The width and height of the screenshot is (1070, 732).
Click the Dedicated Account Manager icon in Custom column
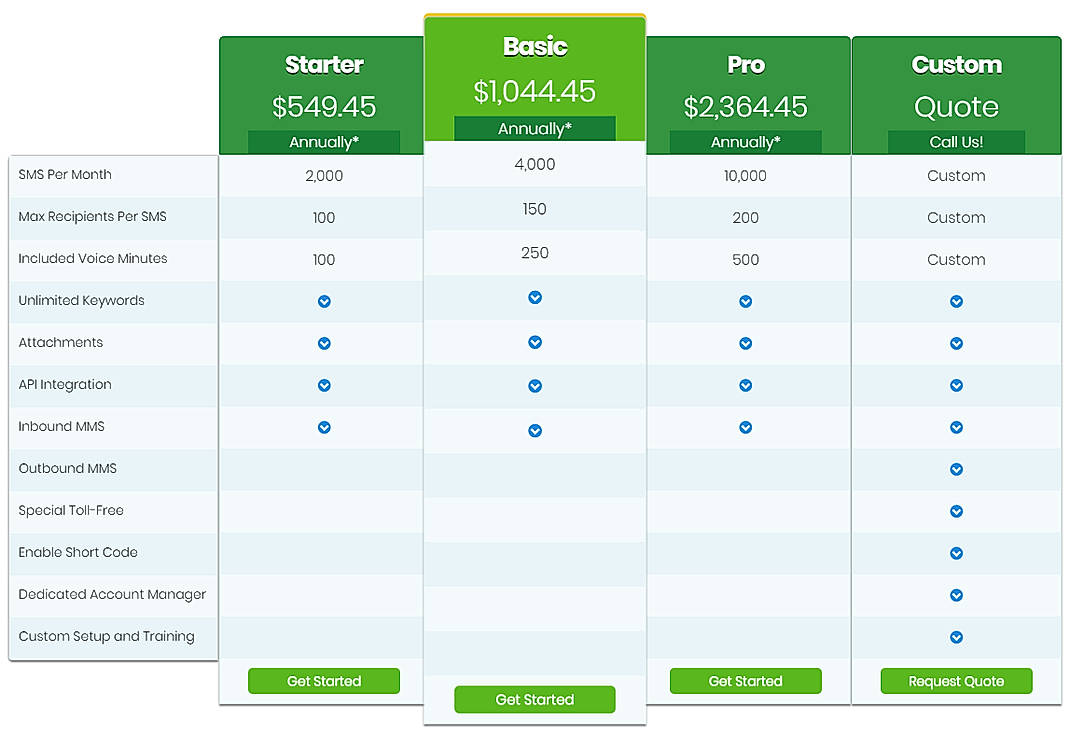pyautogui.click(x=957, y=595)
